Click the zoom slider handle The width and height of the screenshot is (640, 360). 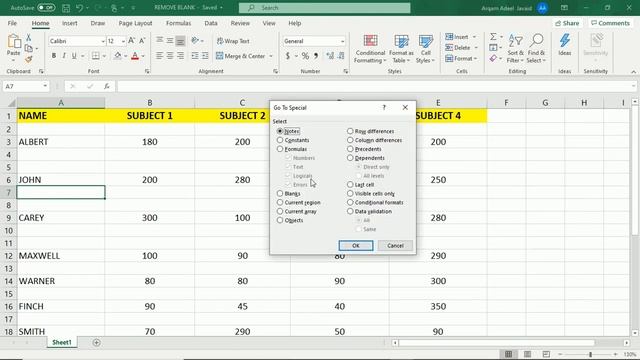590,354
